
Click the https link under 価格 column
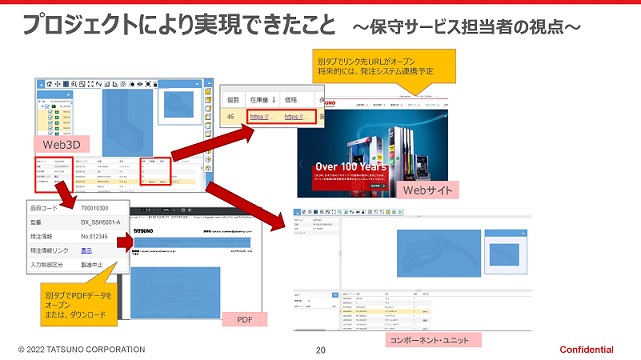point(296,117)
